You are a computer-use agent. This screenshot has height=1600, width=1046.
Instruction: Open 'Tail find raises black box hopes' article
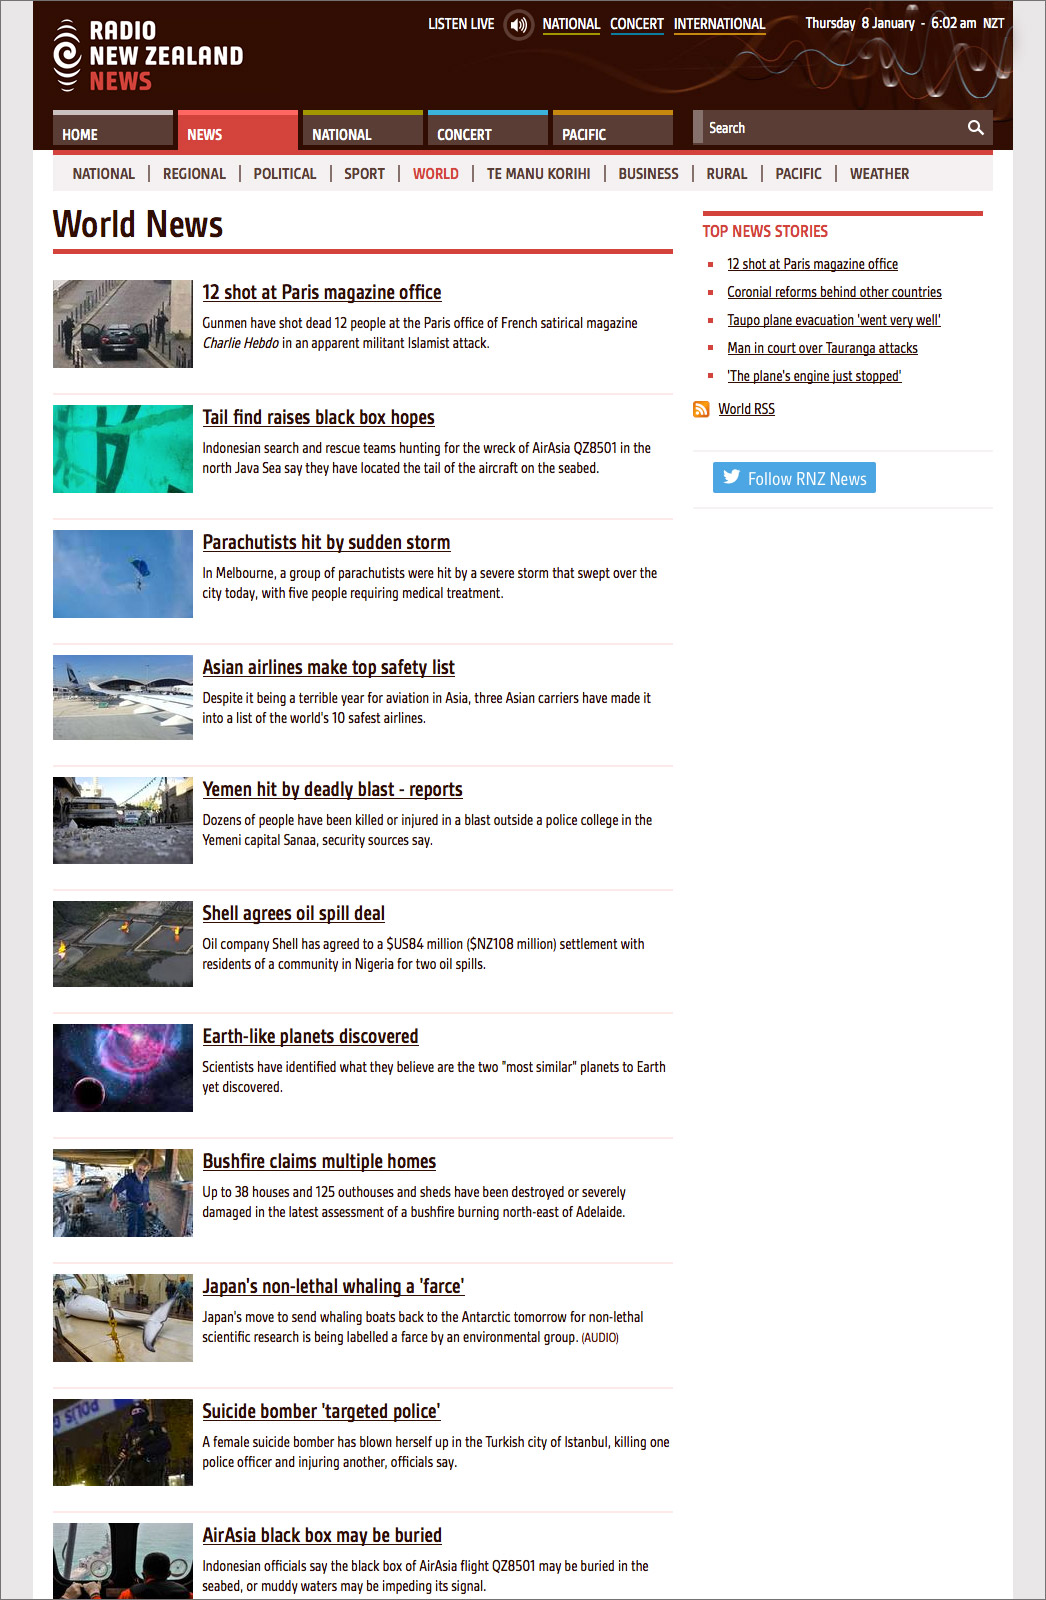tap(319, 417)
